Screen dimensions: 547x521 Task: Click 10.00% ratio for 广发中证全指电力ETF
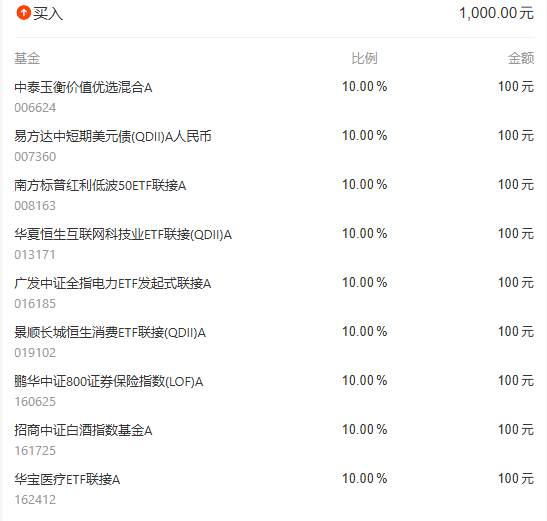[x=365, y=283]
